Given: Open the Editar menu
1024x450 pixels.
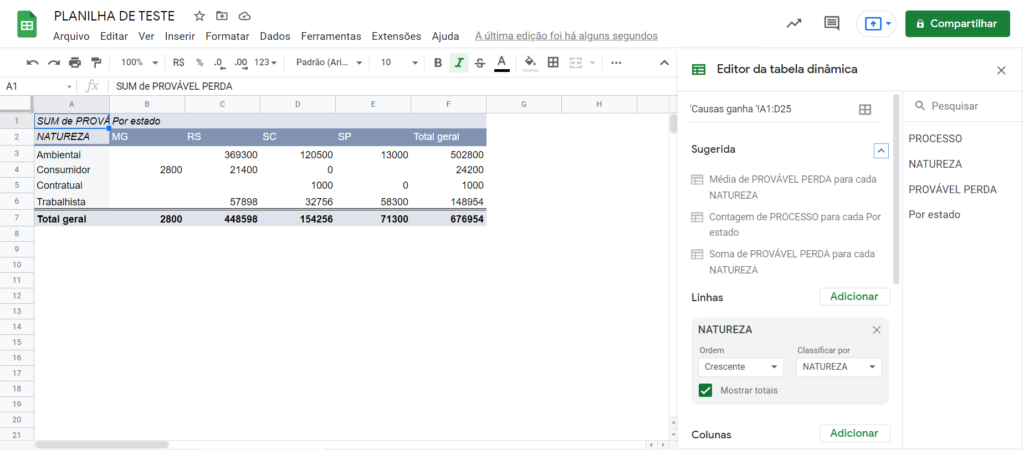Looking at the screenshot, I should pos(114,36).
